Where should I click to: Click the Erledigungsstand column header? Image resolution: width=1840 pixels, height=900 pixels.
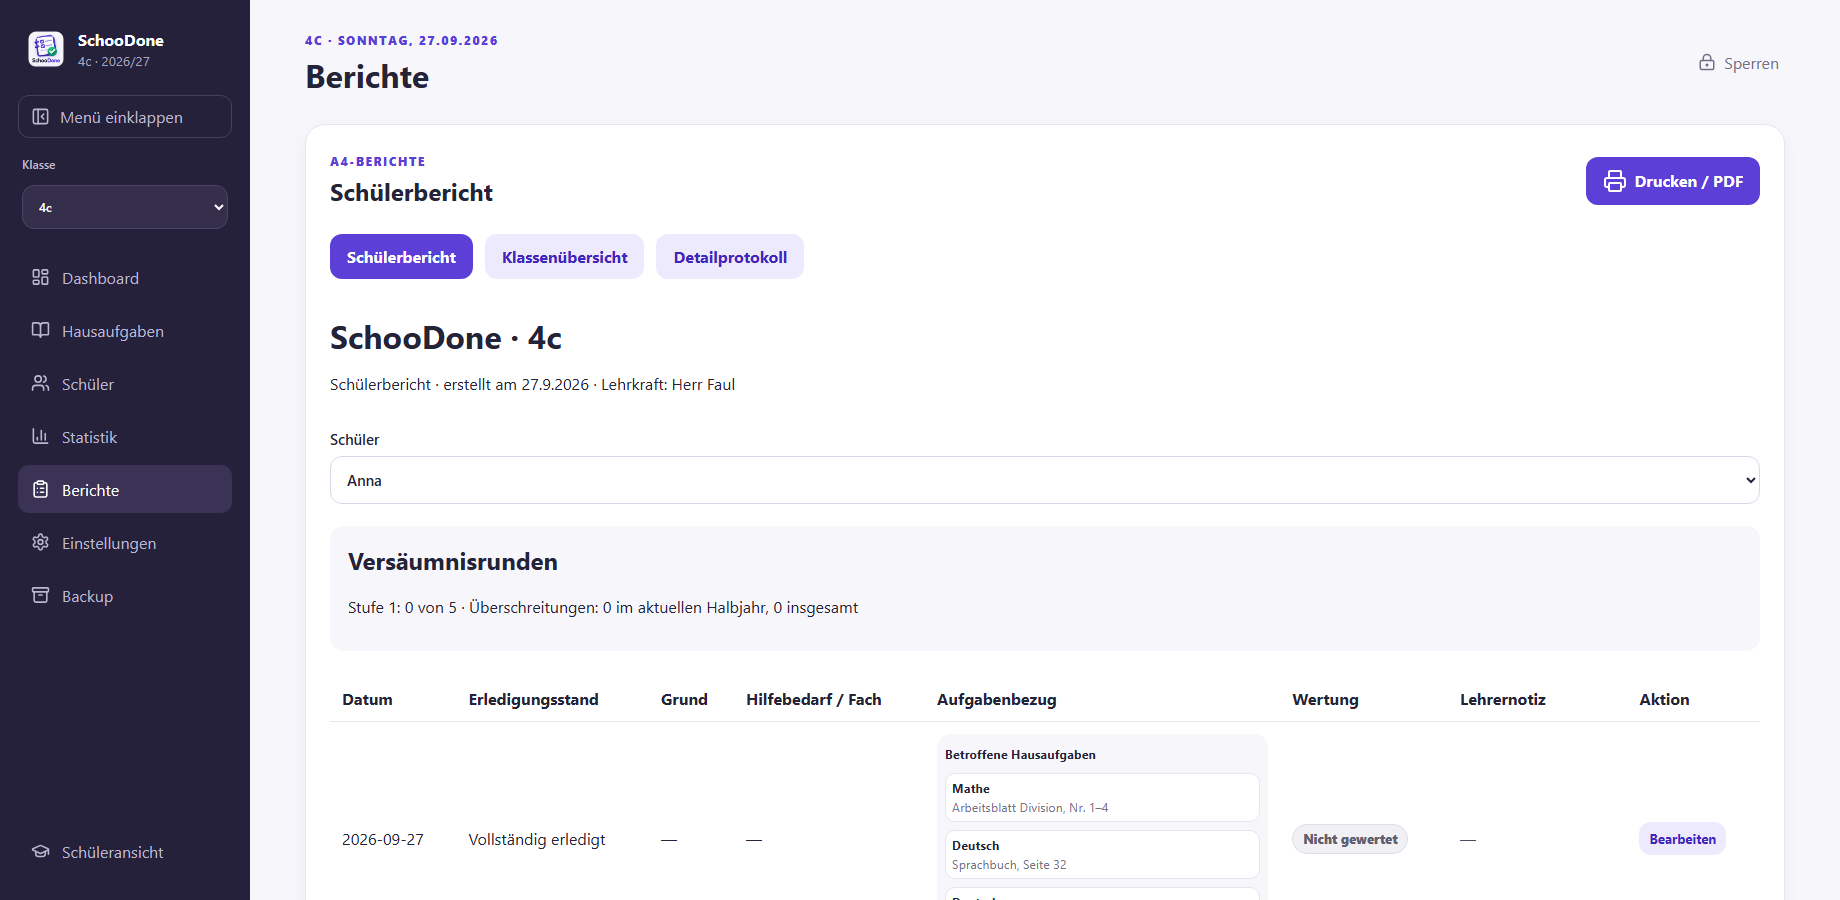click(534, 699)
